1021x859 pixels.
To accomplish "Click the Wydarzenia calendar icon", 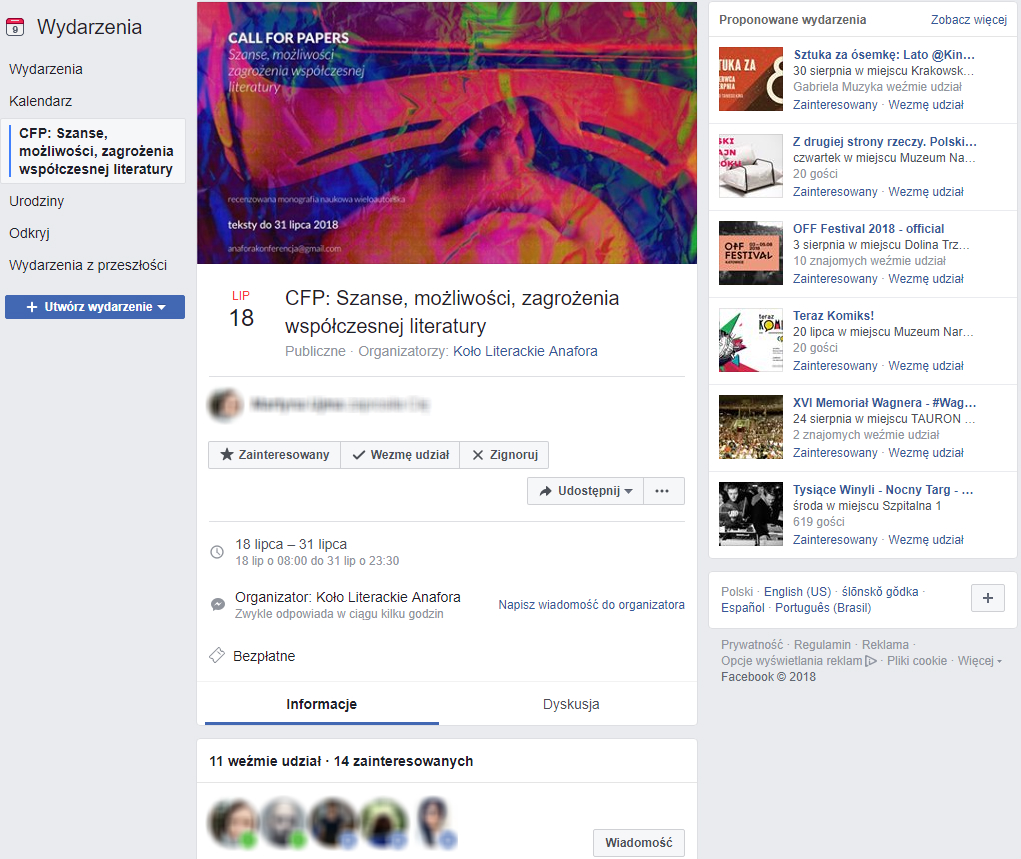I will [15, 27].
